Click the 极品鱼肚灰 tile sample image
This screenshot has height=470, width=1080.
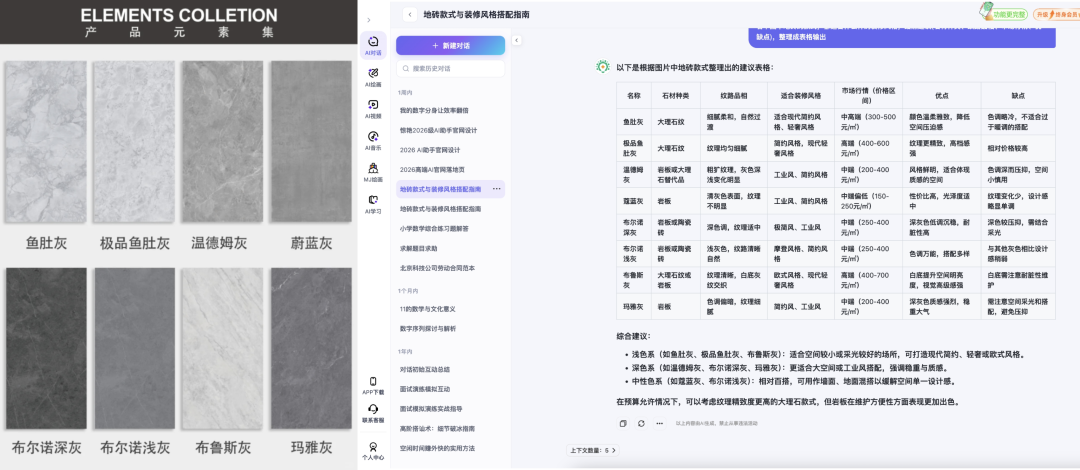[134, 142]
